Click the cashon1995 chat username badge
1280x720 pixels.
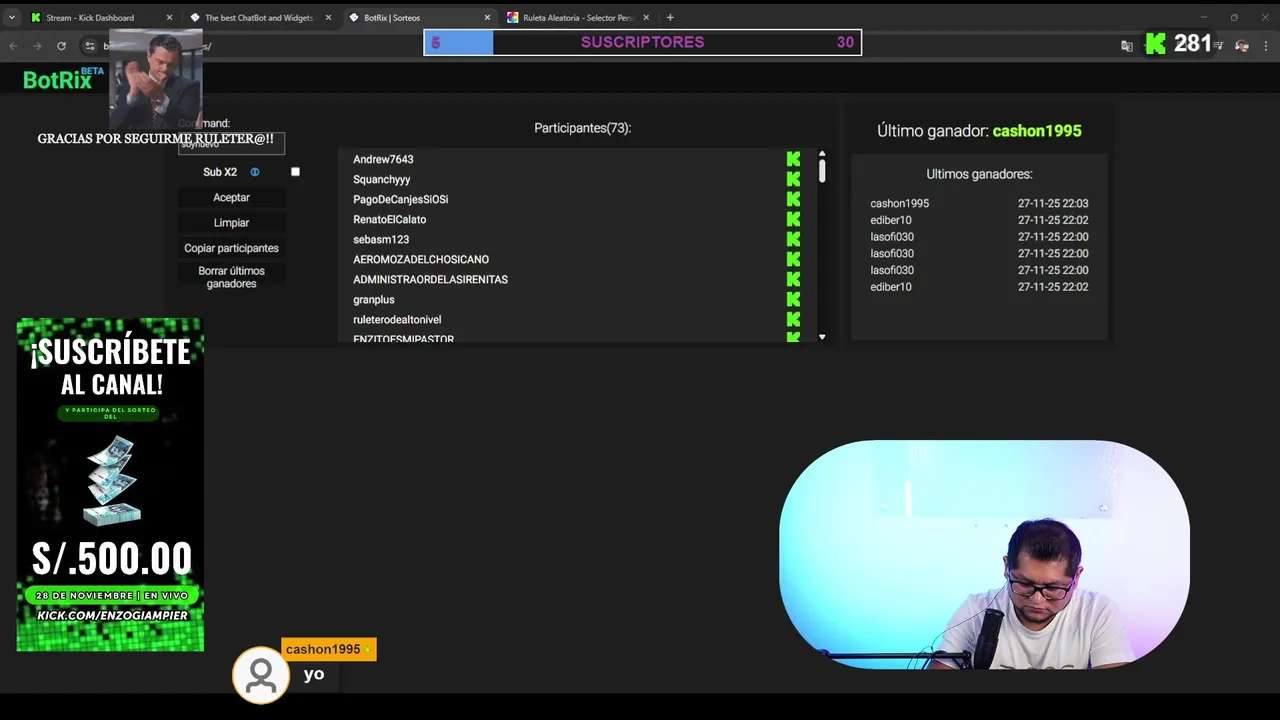[329, 649]
